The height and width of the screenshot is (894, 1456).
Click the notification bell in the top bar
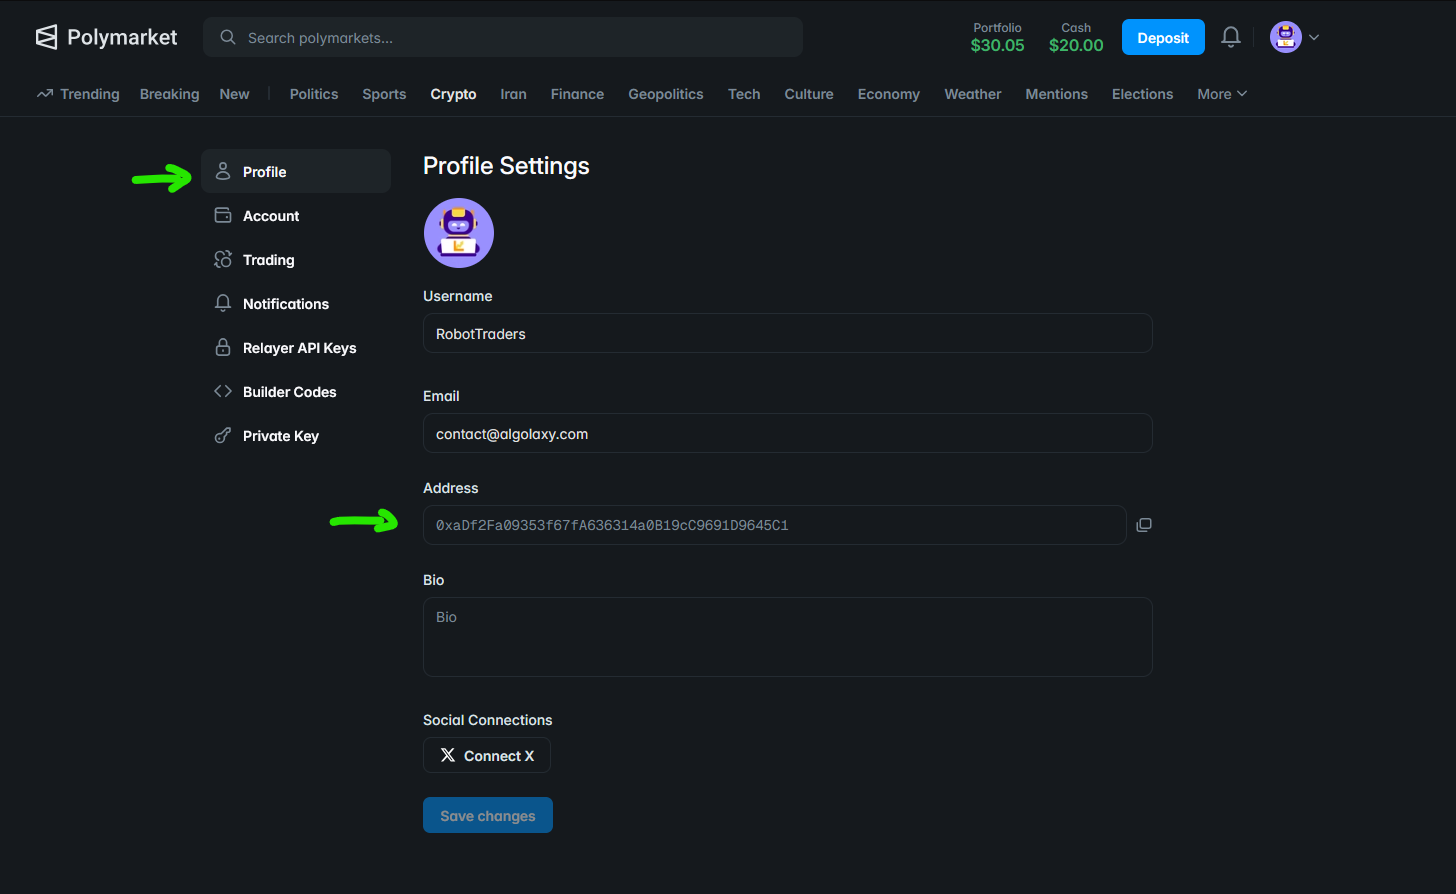pos(1230,36)
